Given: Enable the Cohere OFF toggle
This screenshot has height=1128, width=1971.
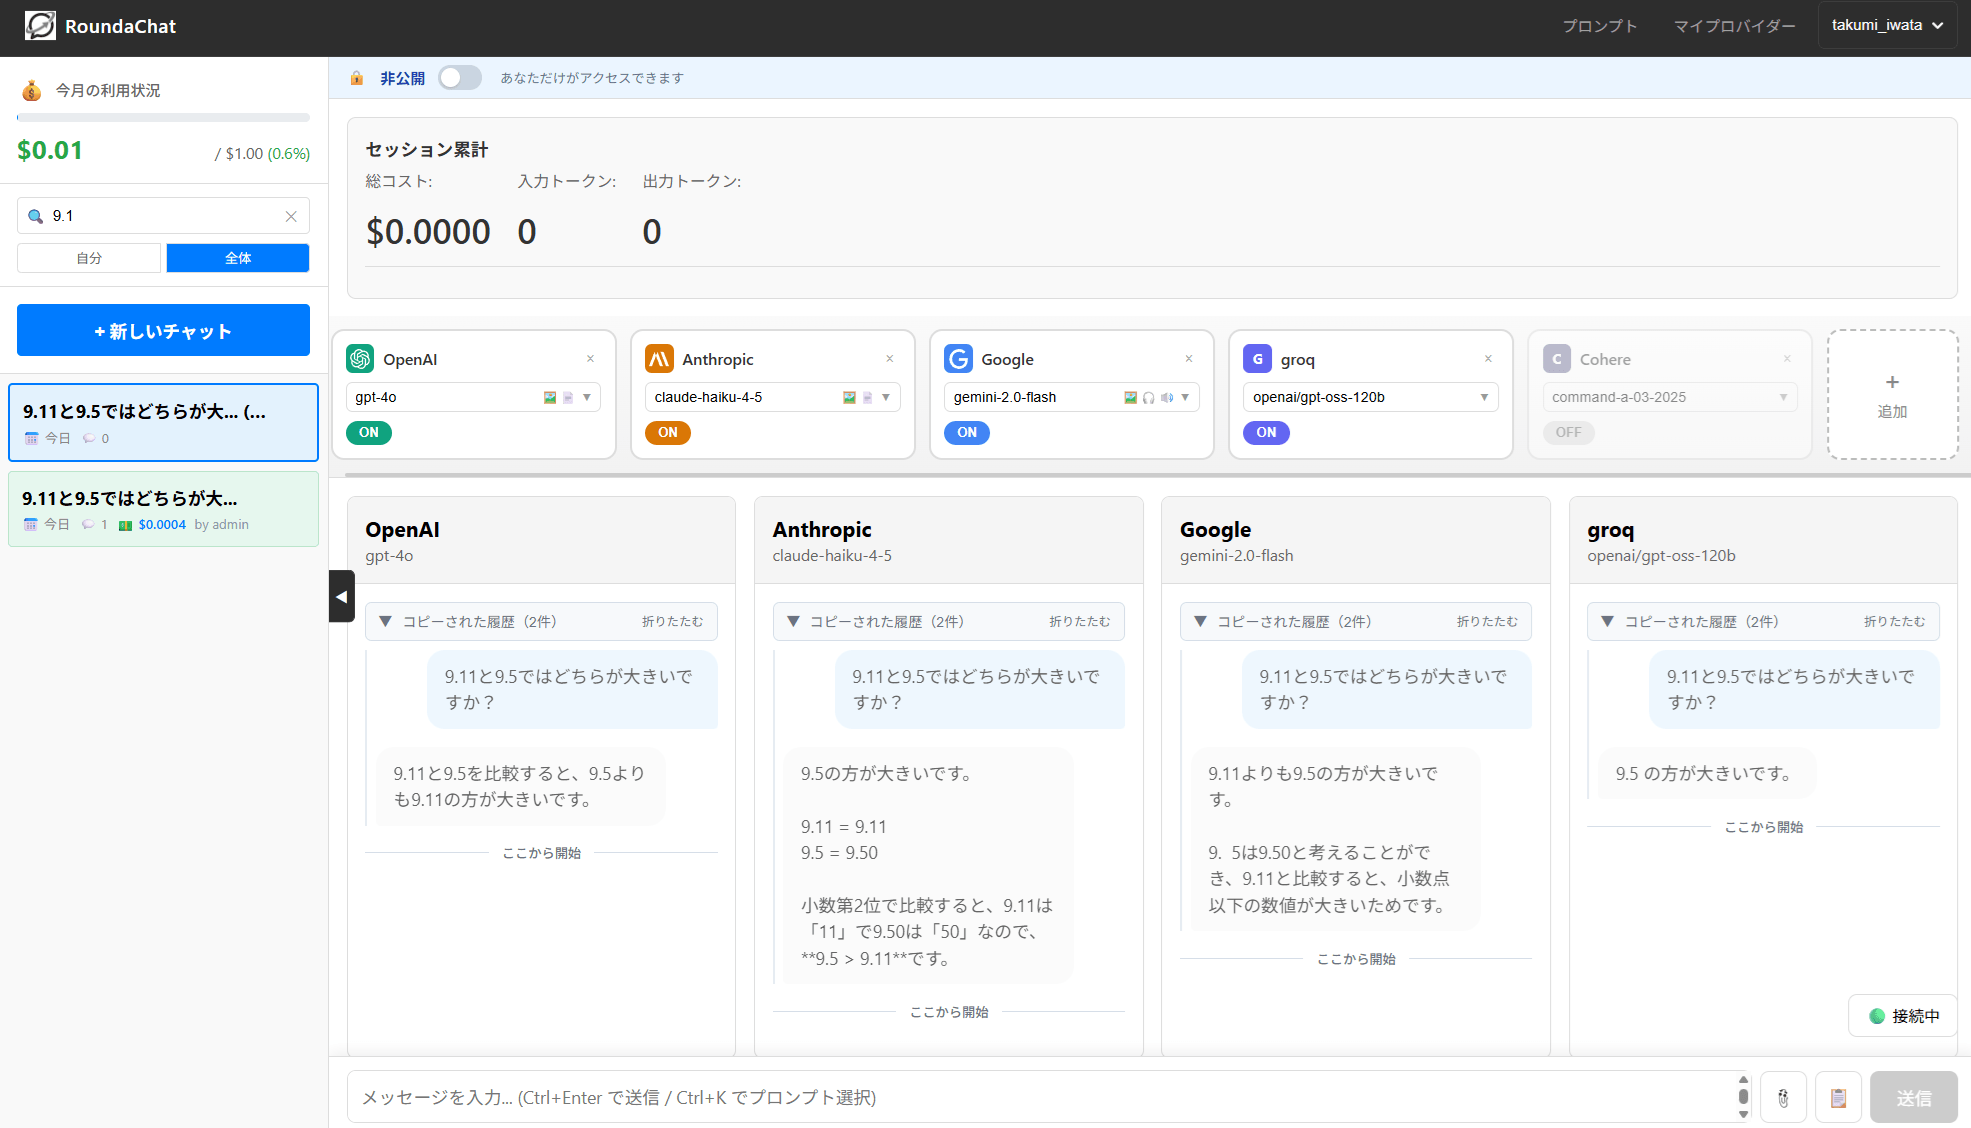Looking at the screenshot, I should [1568, 432].
